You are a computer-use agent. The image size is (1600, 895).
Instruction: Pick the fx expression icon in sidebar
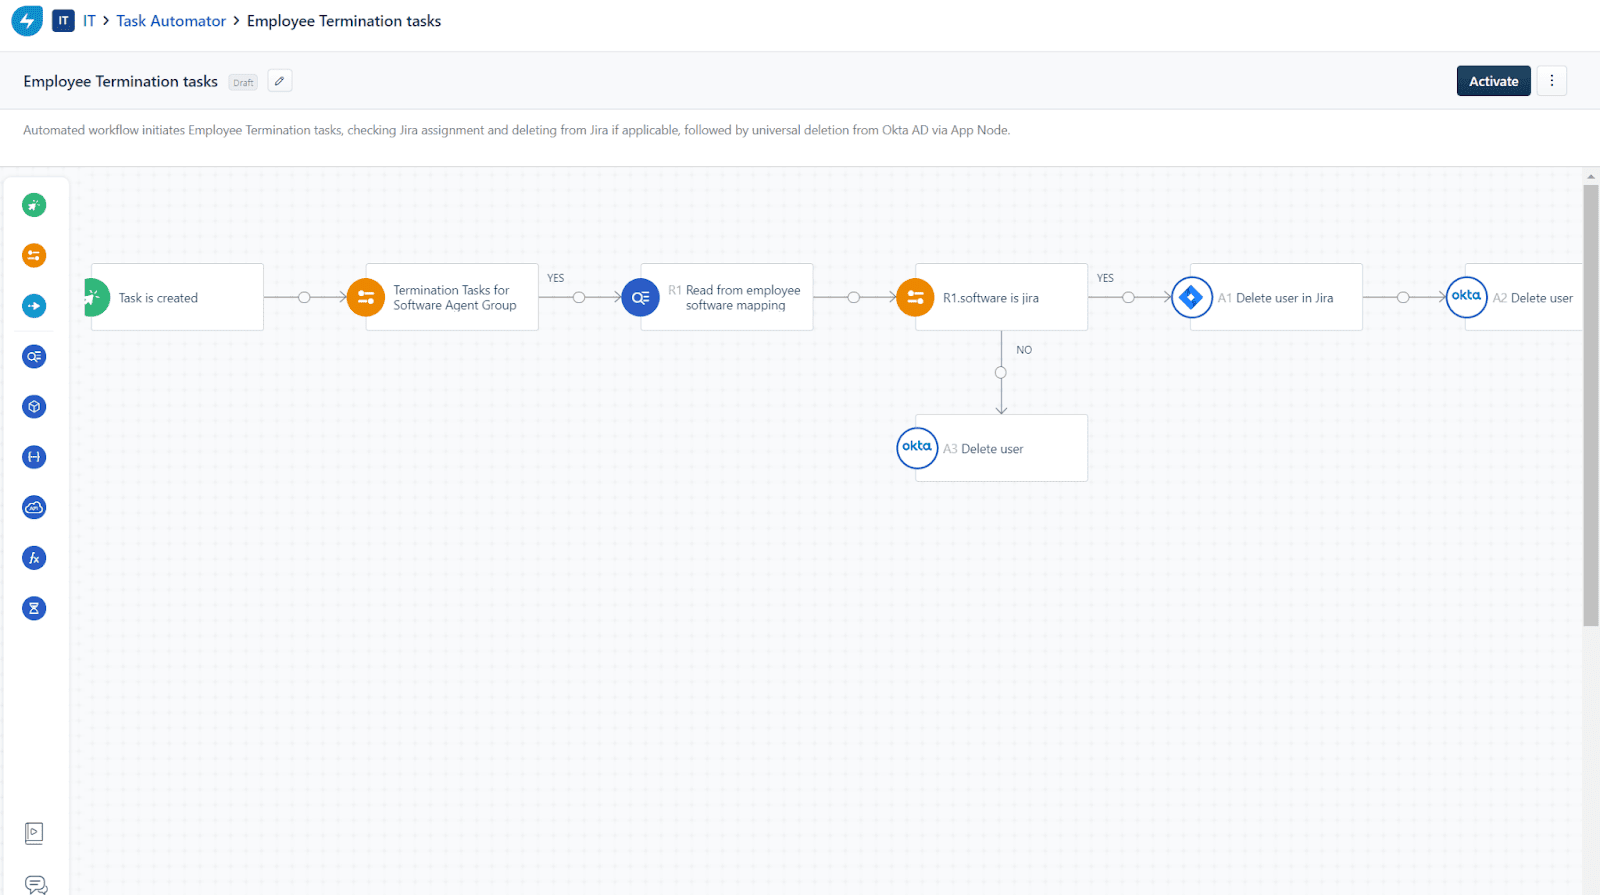pyautogui.click(x=34, y=558)
